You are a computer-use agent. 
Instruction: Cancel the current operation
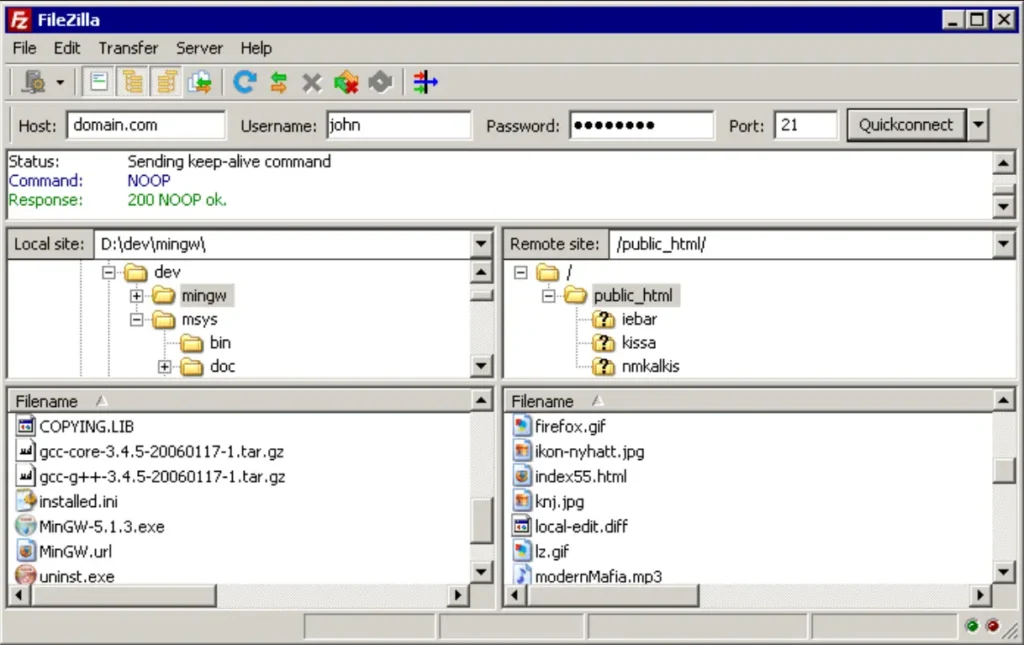pos(311,81)
